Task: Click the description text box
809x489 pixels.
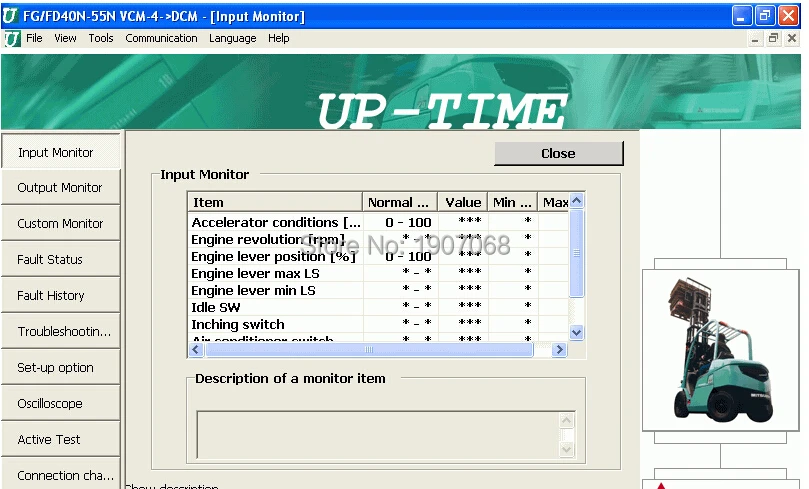Action: pyautogui.click(x=378, y=435)
